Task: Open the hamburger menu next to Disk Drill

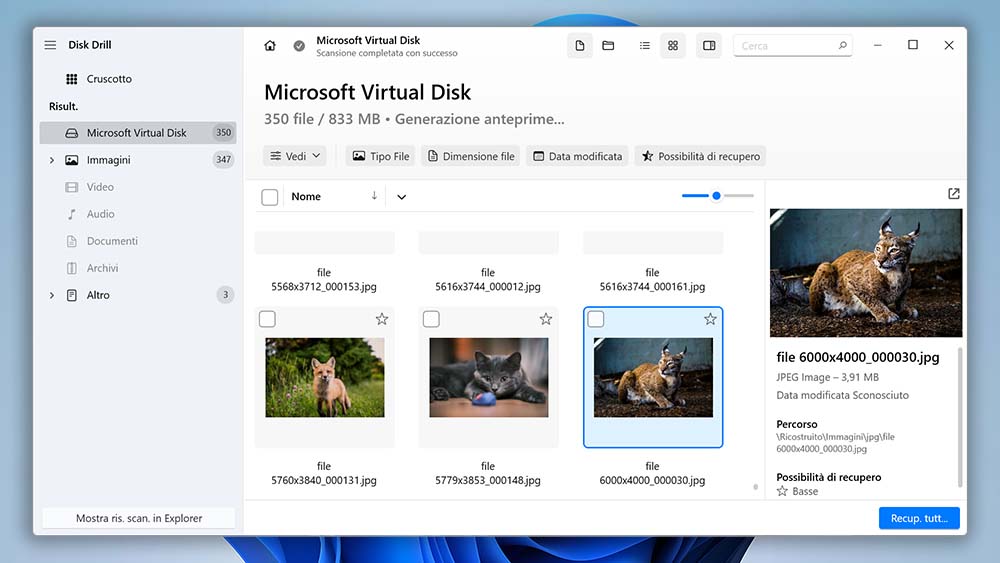Action: pos(50,45)
